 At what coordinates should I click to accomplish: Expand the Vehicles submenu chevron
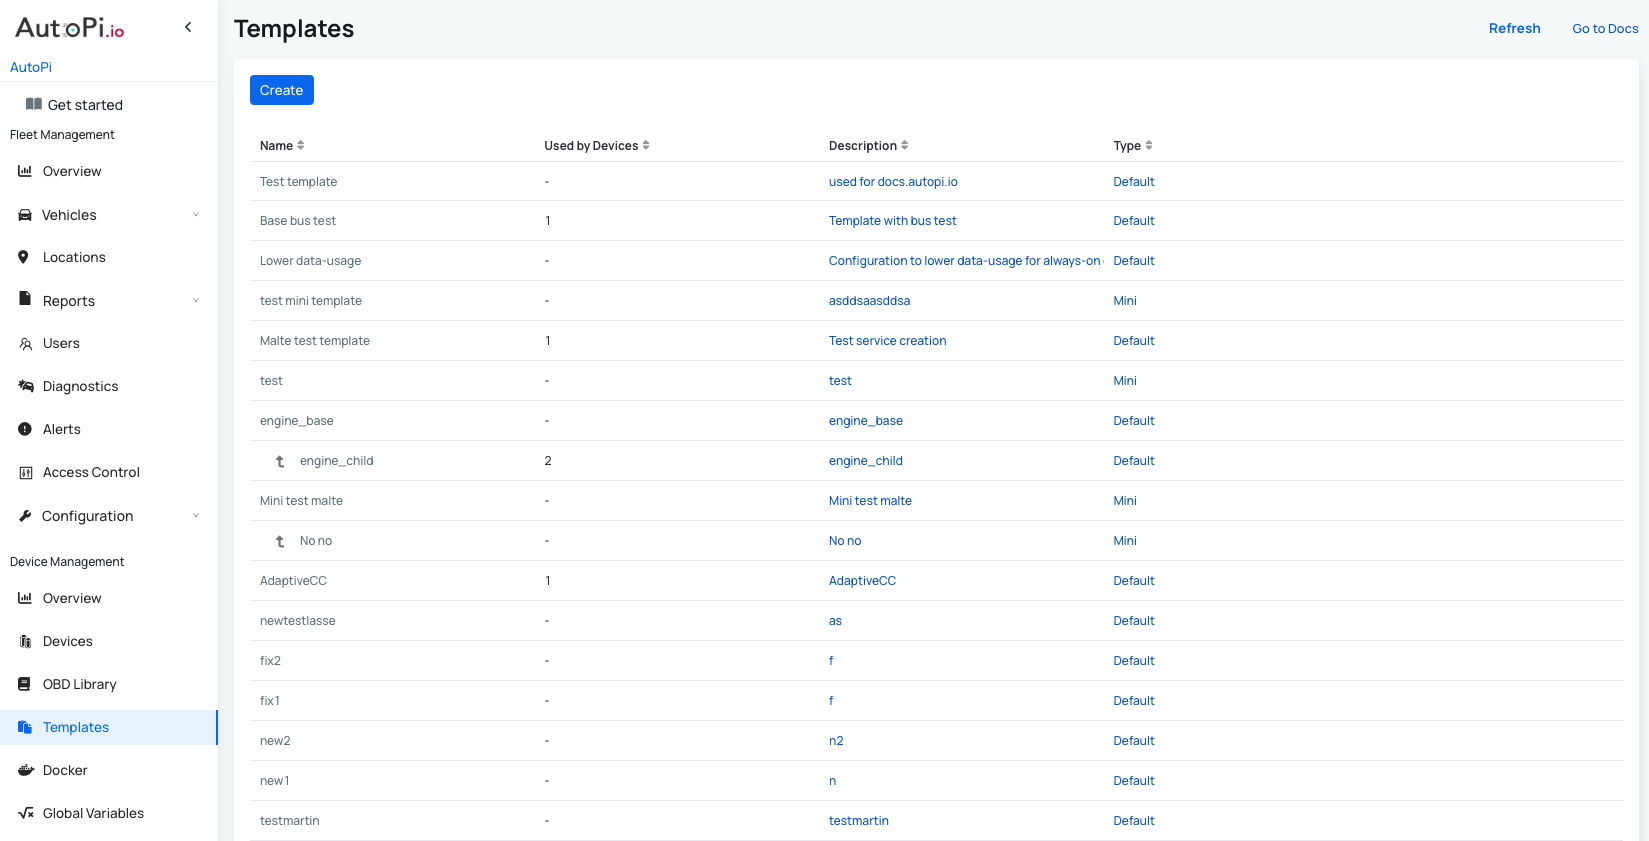[196, 214]
